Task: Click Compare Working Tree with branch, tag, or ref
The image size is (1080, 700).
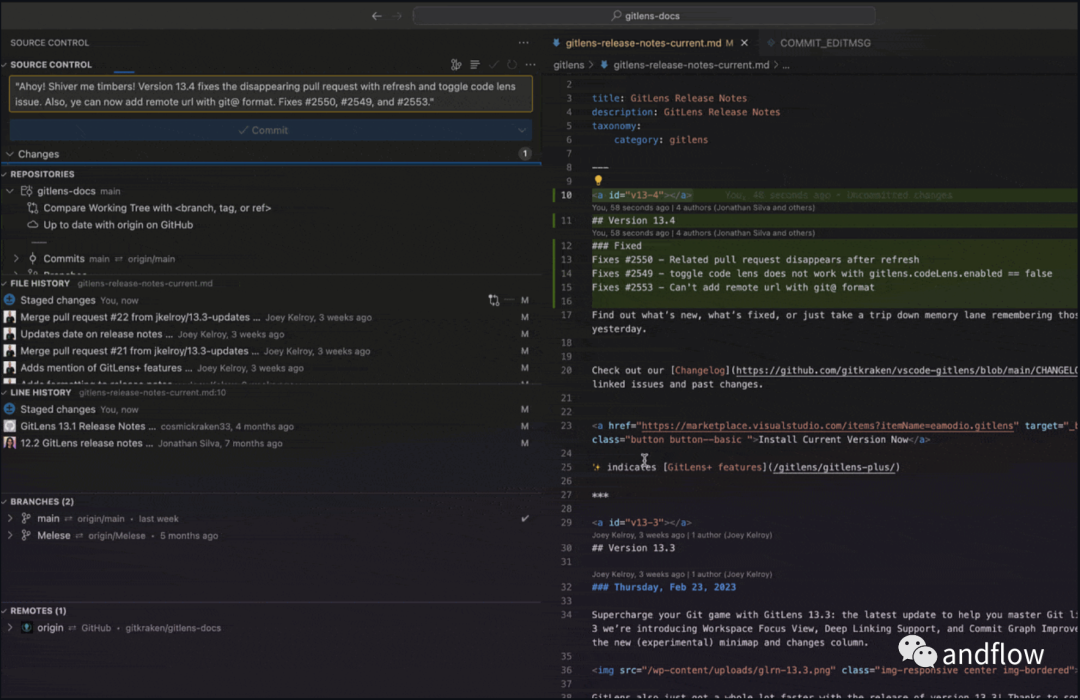Action: (x=157, y=207)
